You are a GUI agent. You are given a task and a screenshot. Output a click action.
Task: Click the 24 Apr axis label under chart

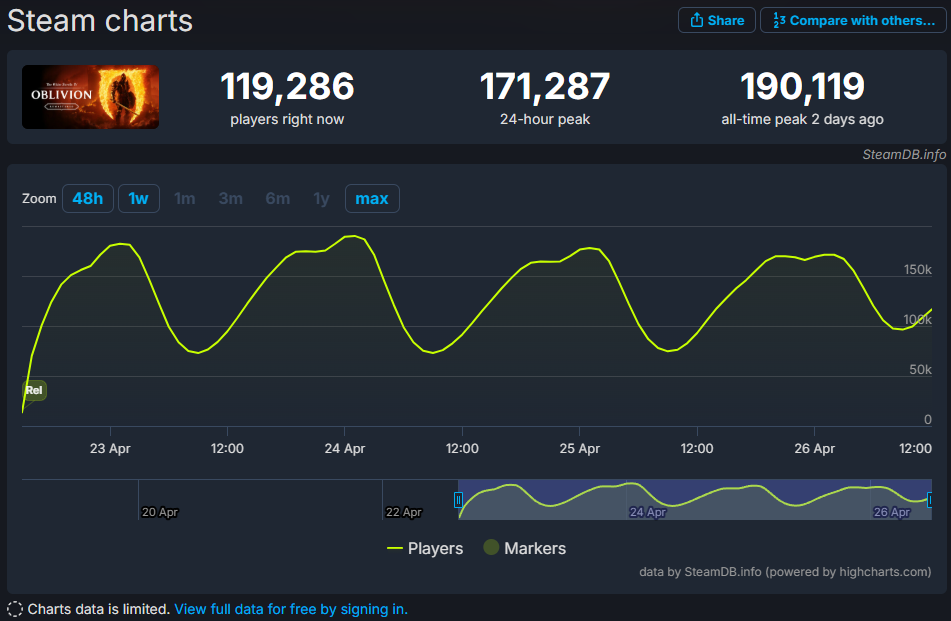(344, 449)
